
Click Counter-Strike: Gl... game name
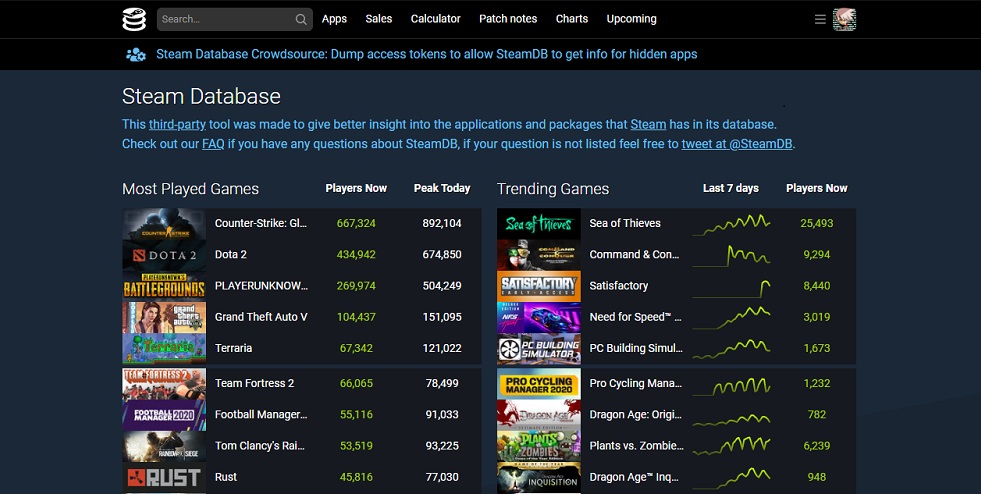click(261, 223)
